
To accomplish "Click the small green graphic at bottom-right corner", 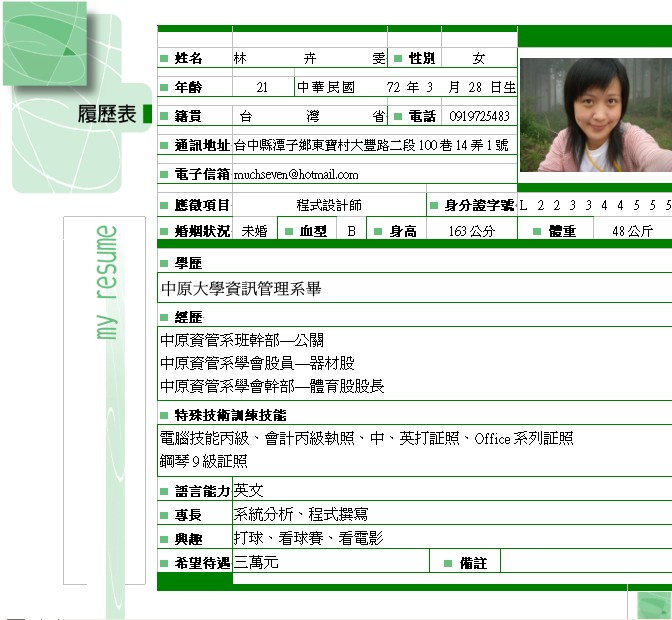I will click(650, 603).
